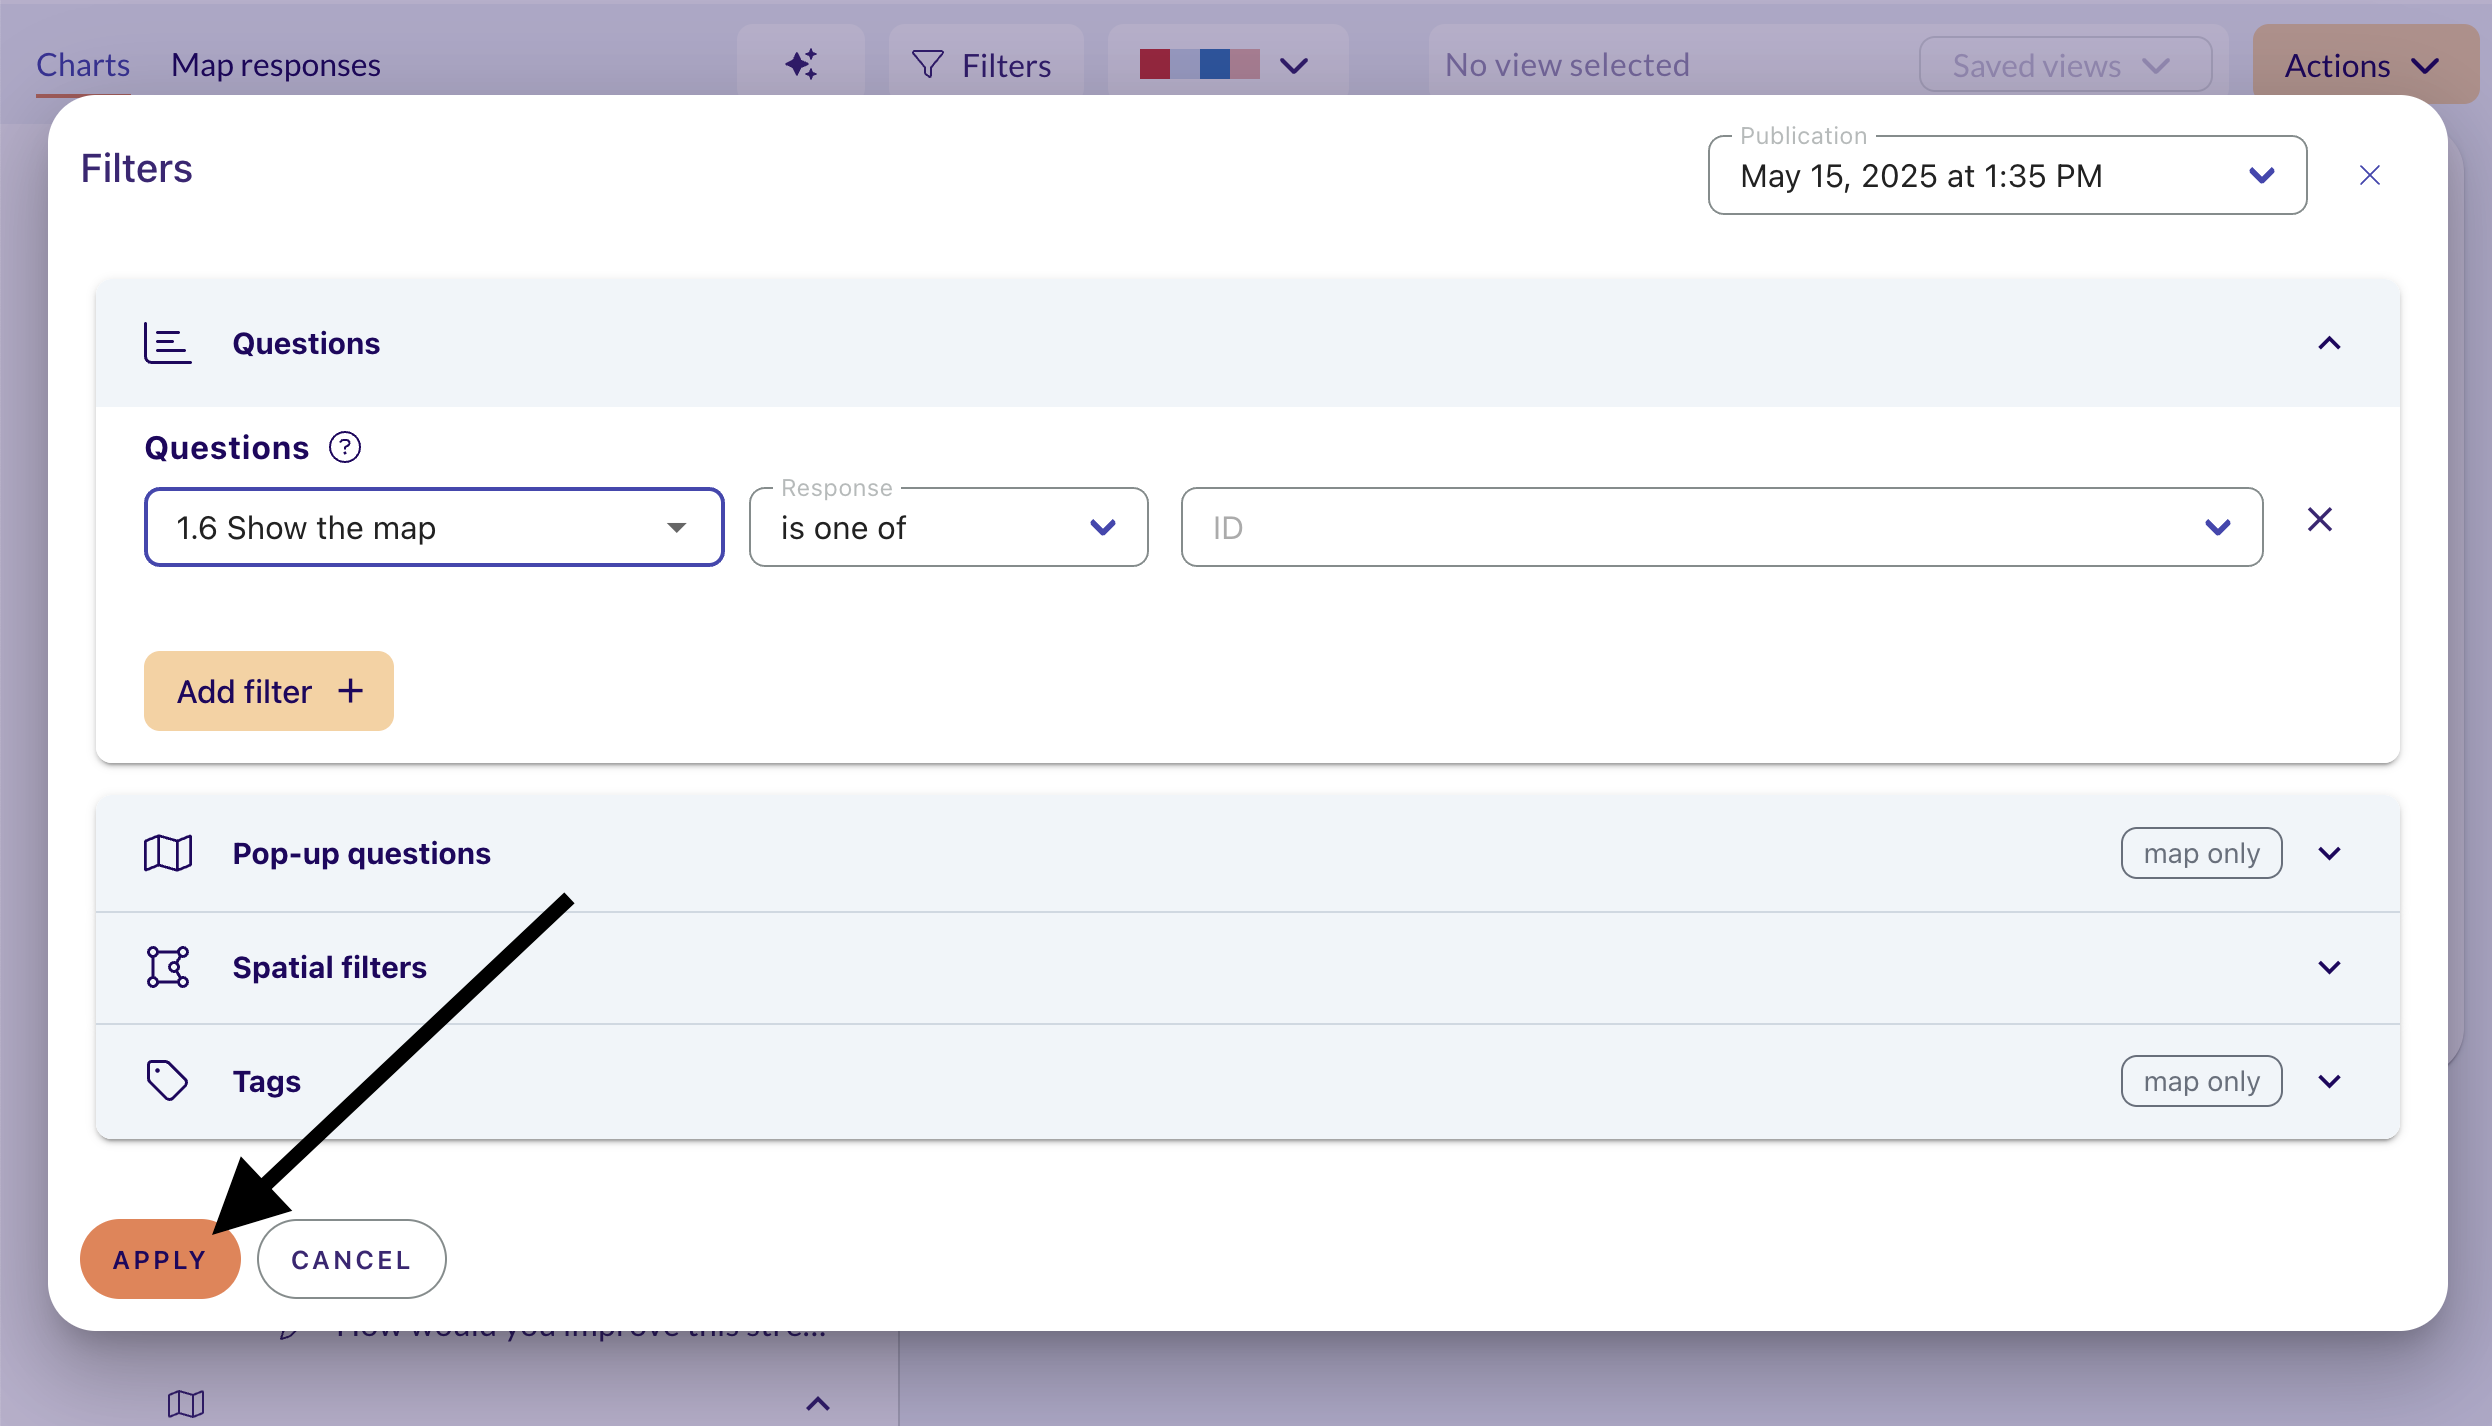Click the Cancel button
2492x1426 pixels.
[351, 1259]
